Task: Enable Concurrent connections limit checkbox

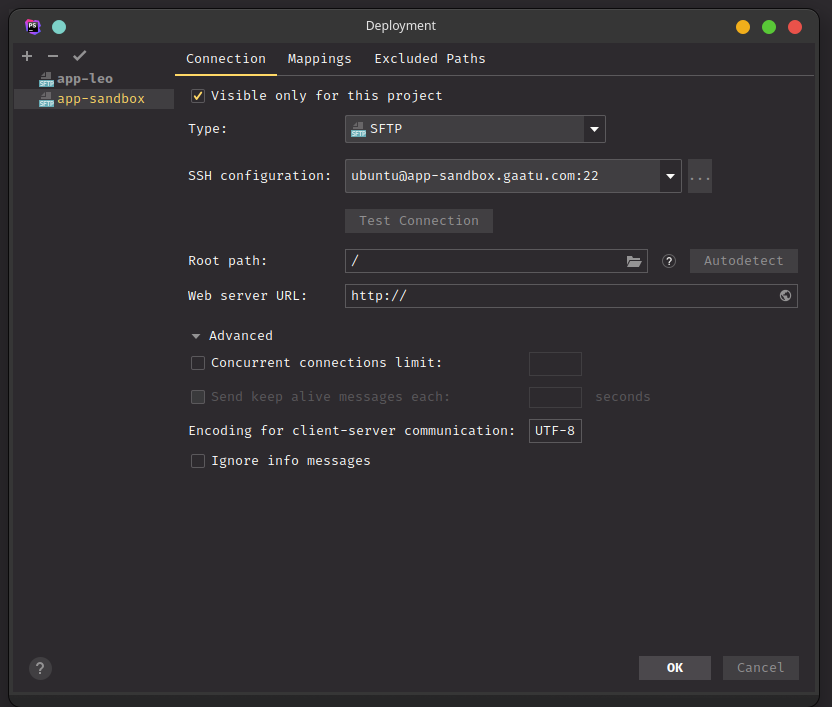Action: [x=198, y=363]
